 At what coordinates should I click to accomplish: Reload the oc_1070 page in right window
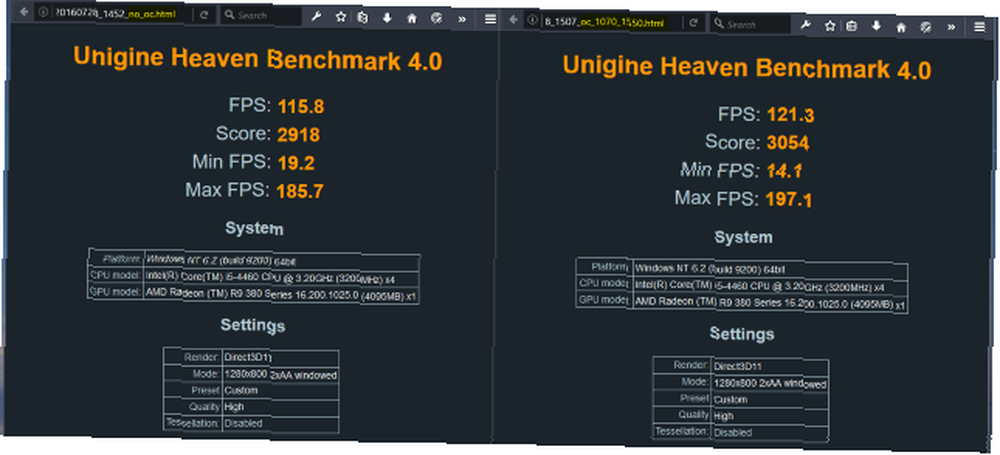(693, 24)
